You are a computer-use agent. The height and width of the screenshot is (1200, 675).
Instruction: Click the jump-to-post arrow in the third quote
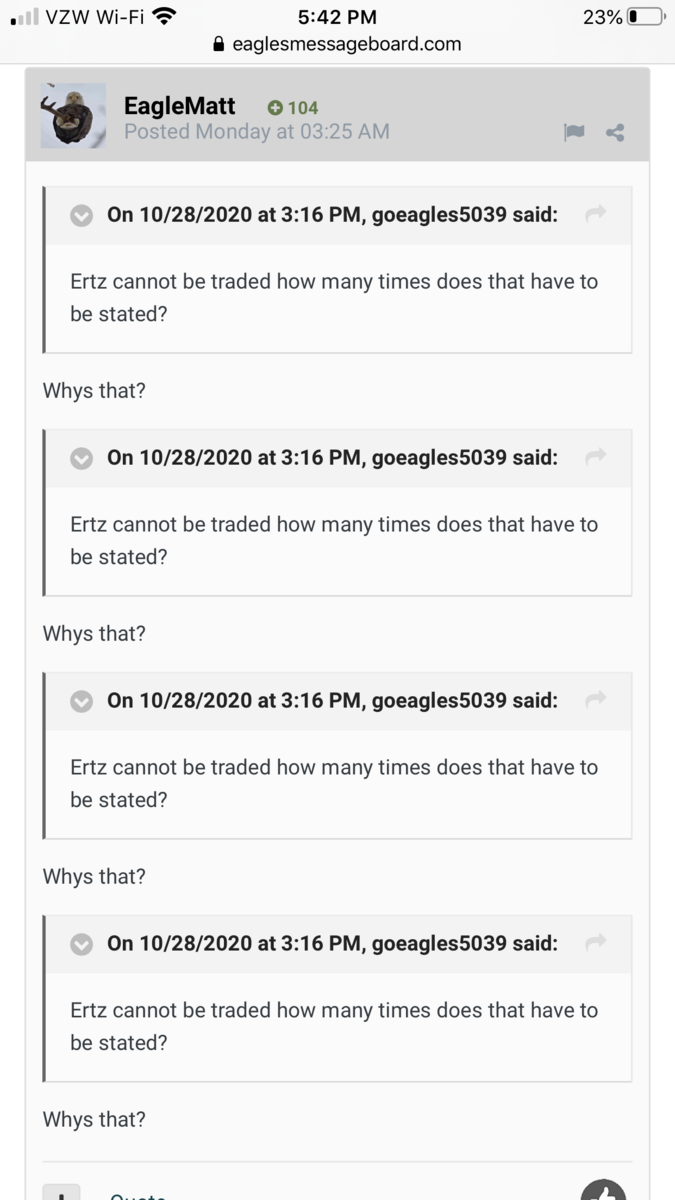click(x=596, y=699)
